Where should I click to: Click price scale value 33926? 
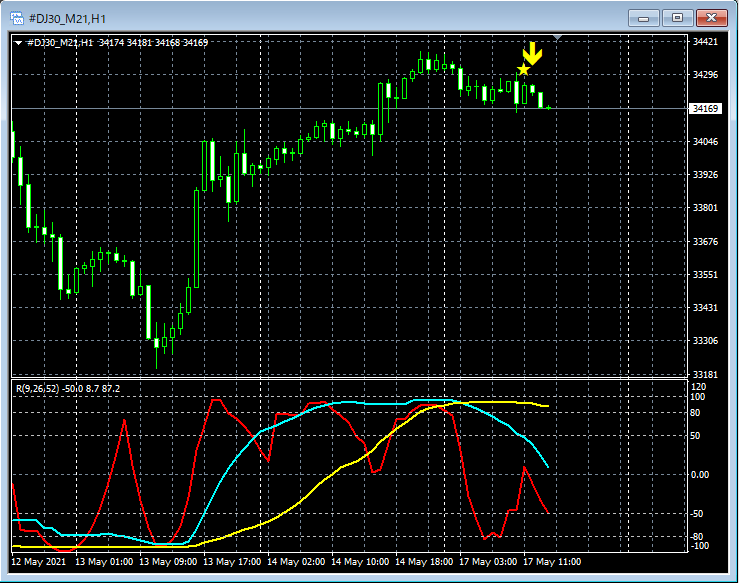pos(705,175)
